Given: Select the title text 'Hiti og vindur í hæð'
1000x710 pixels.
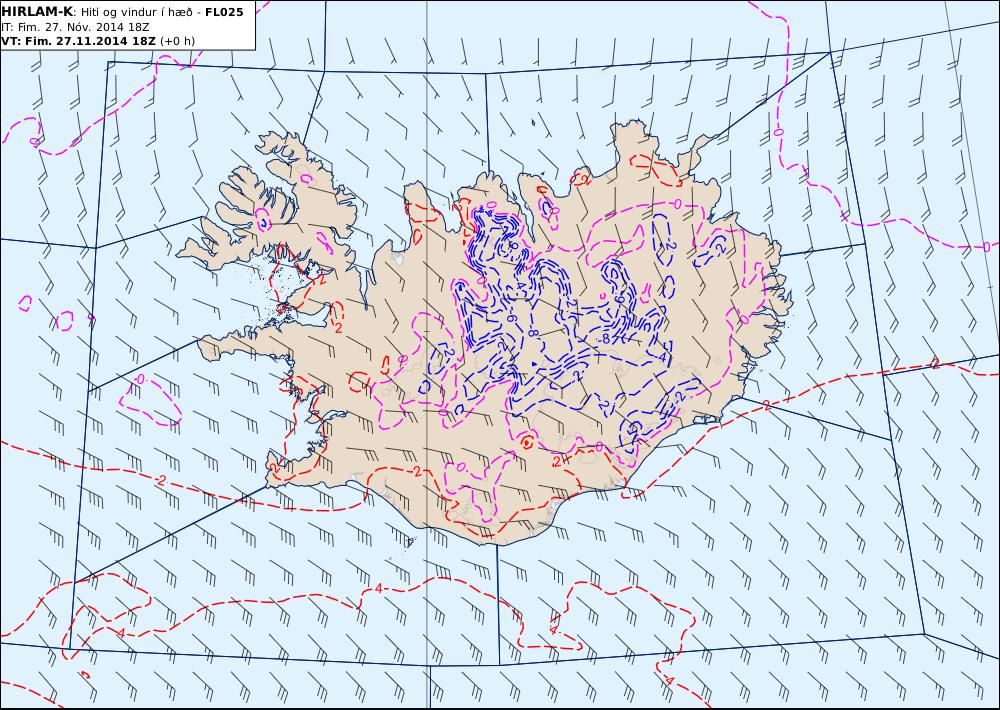Looking at the screenshot, I should coord(138,12).
